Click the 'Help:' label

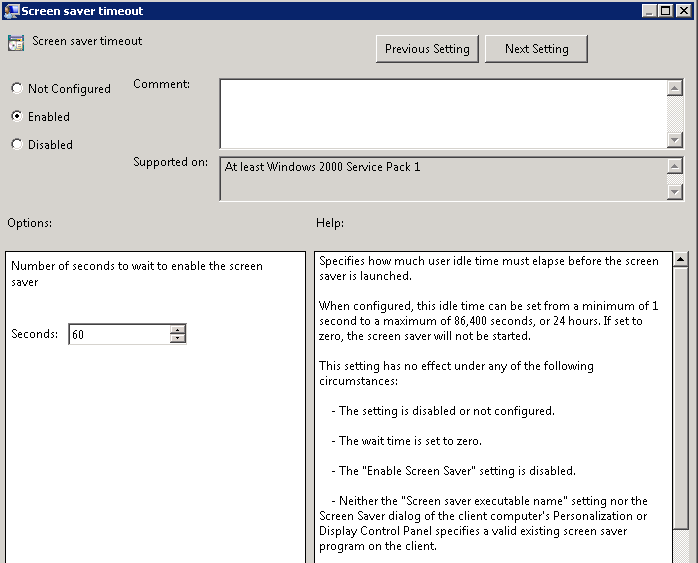tap(330, 223)
